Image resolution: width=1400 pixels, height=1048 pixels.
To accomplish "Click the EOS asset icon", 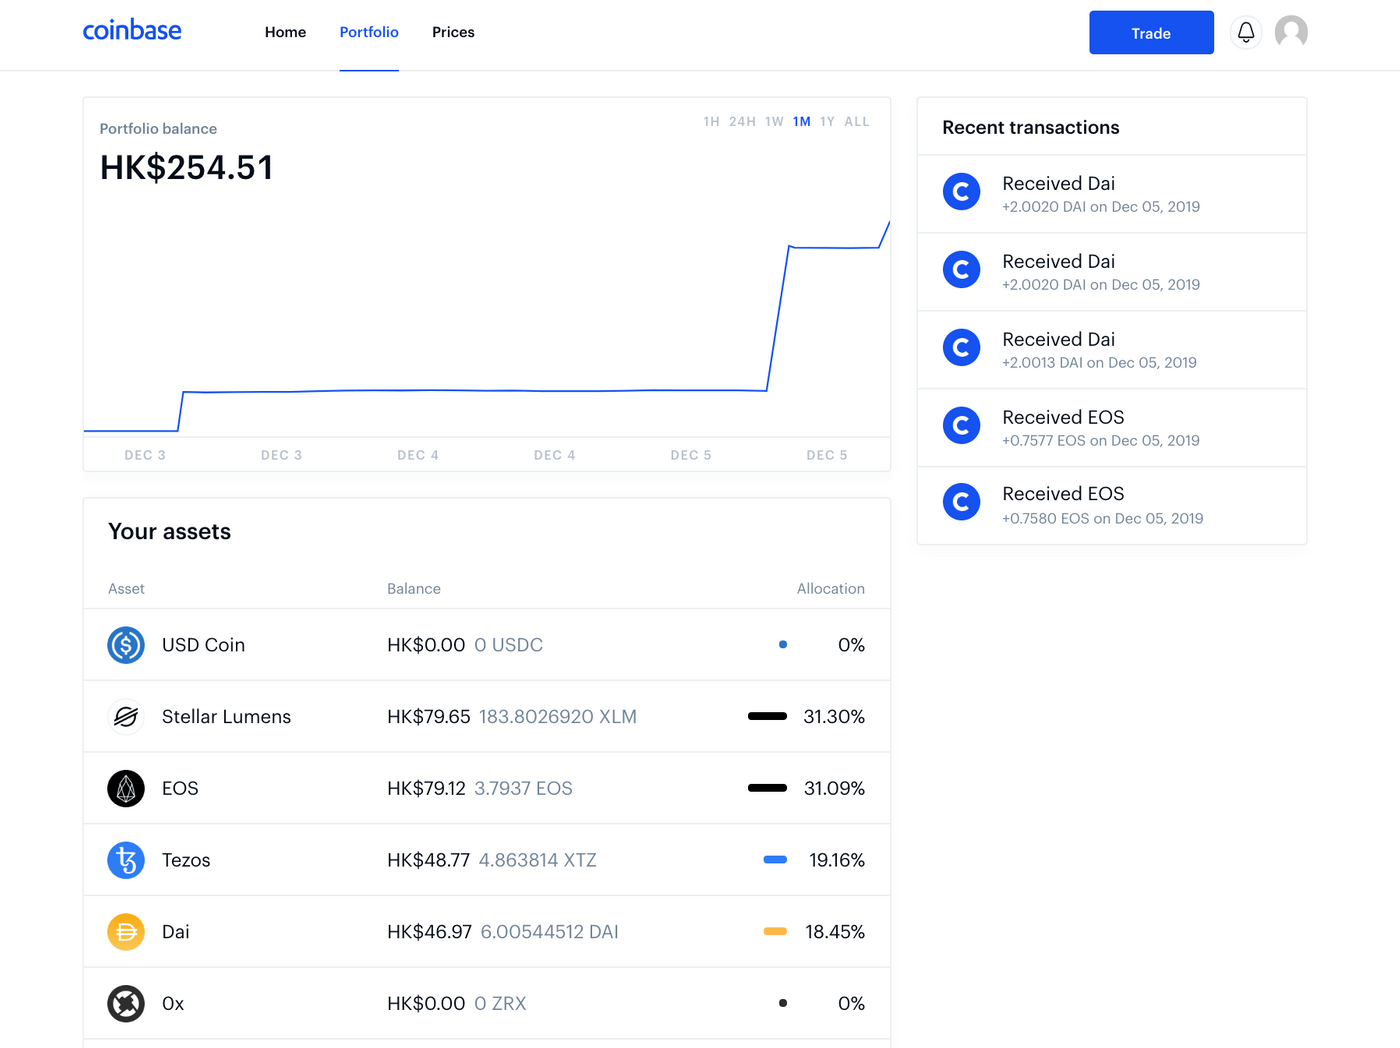I will tap(125, 788).
